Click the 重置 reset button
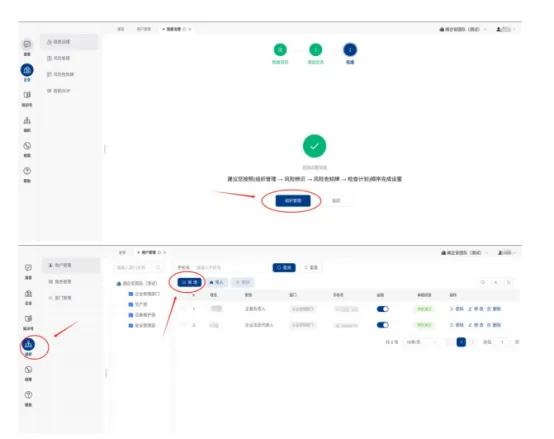Image resolution: width=554 pixels, height=439 pixels. [x=311, y=268]
